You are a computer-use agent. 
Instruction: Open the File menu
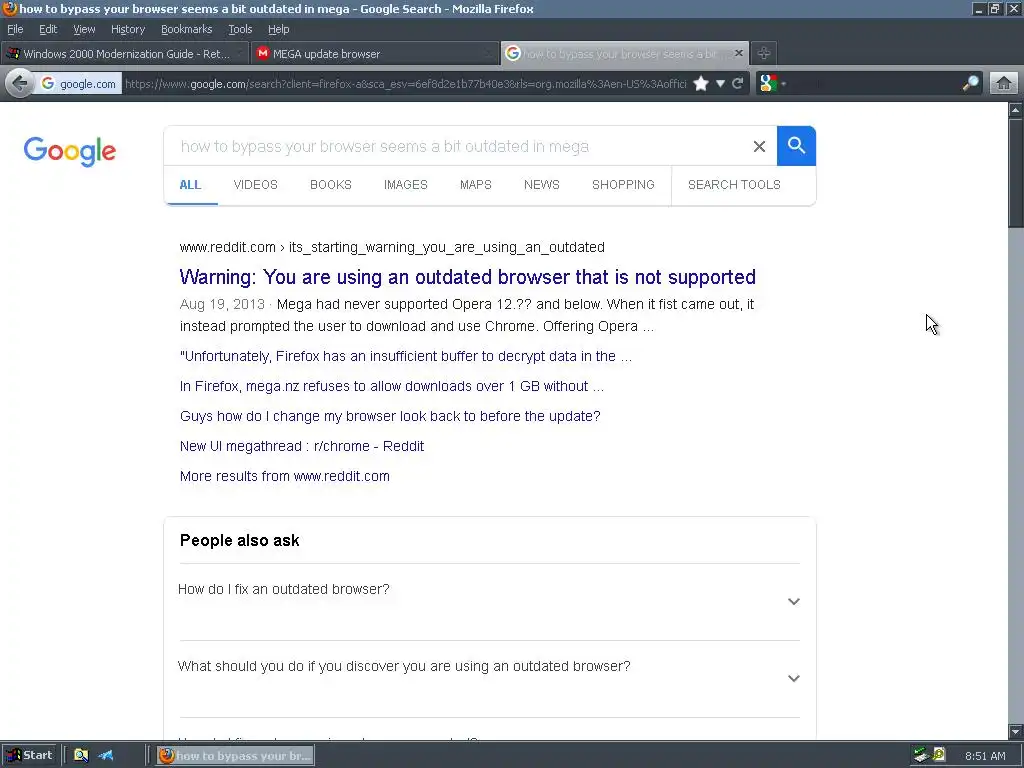tap(15, 29)
